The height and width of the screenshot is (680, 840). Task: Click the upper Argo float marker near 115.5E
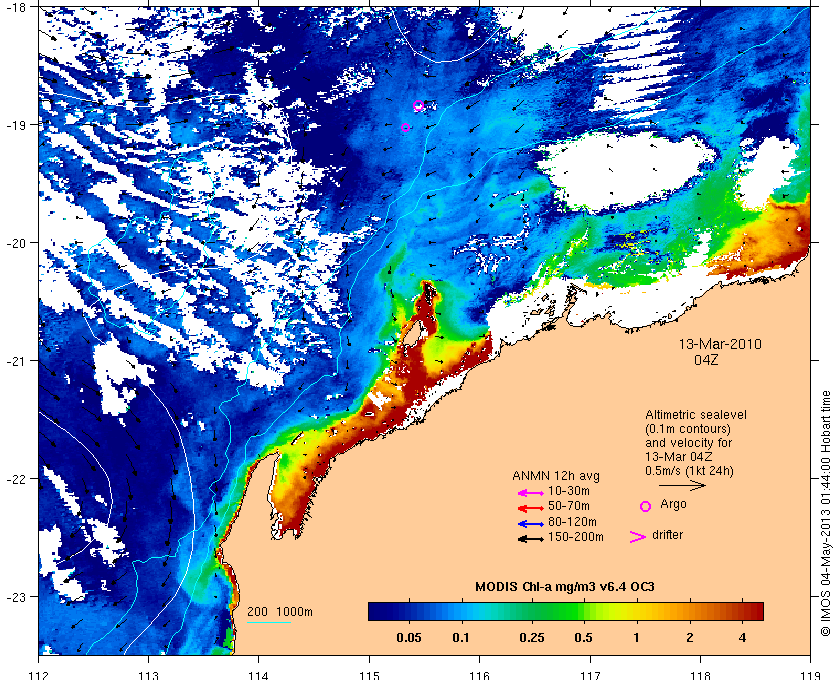click(418, 106)
